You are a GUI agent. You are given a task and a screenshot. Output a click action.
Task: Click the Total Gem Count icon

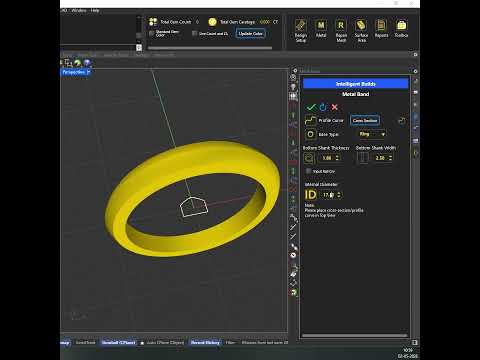coord(153,22)
